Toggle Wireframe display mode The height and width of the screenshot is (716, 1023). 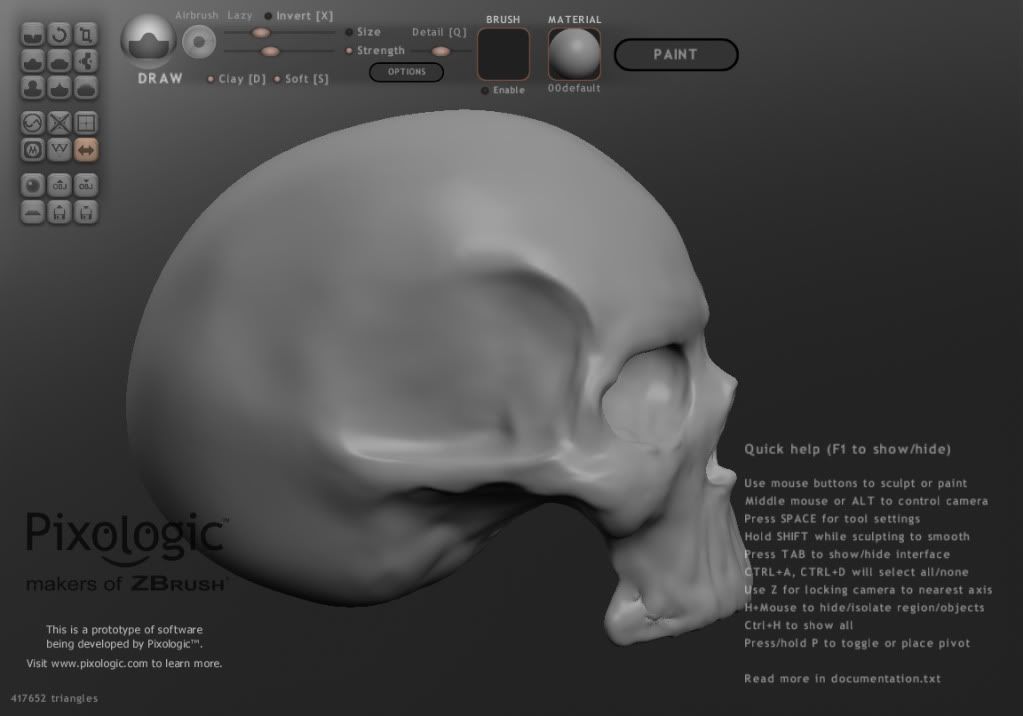click(86, 124)
